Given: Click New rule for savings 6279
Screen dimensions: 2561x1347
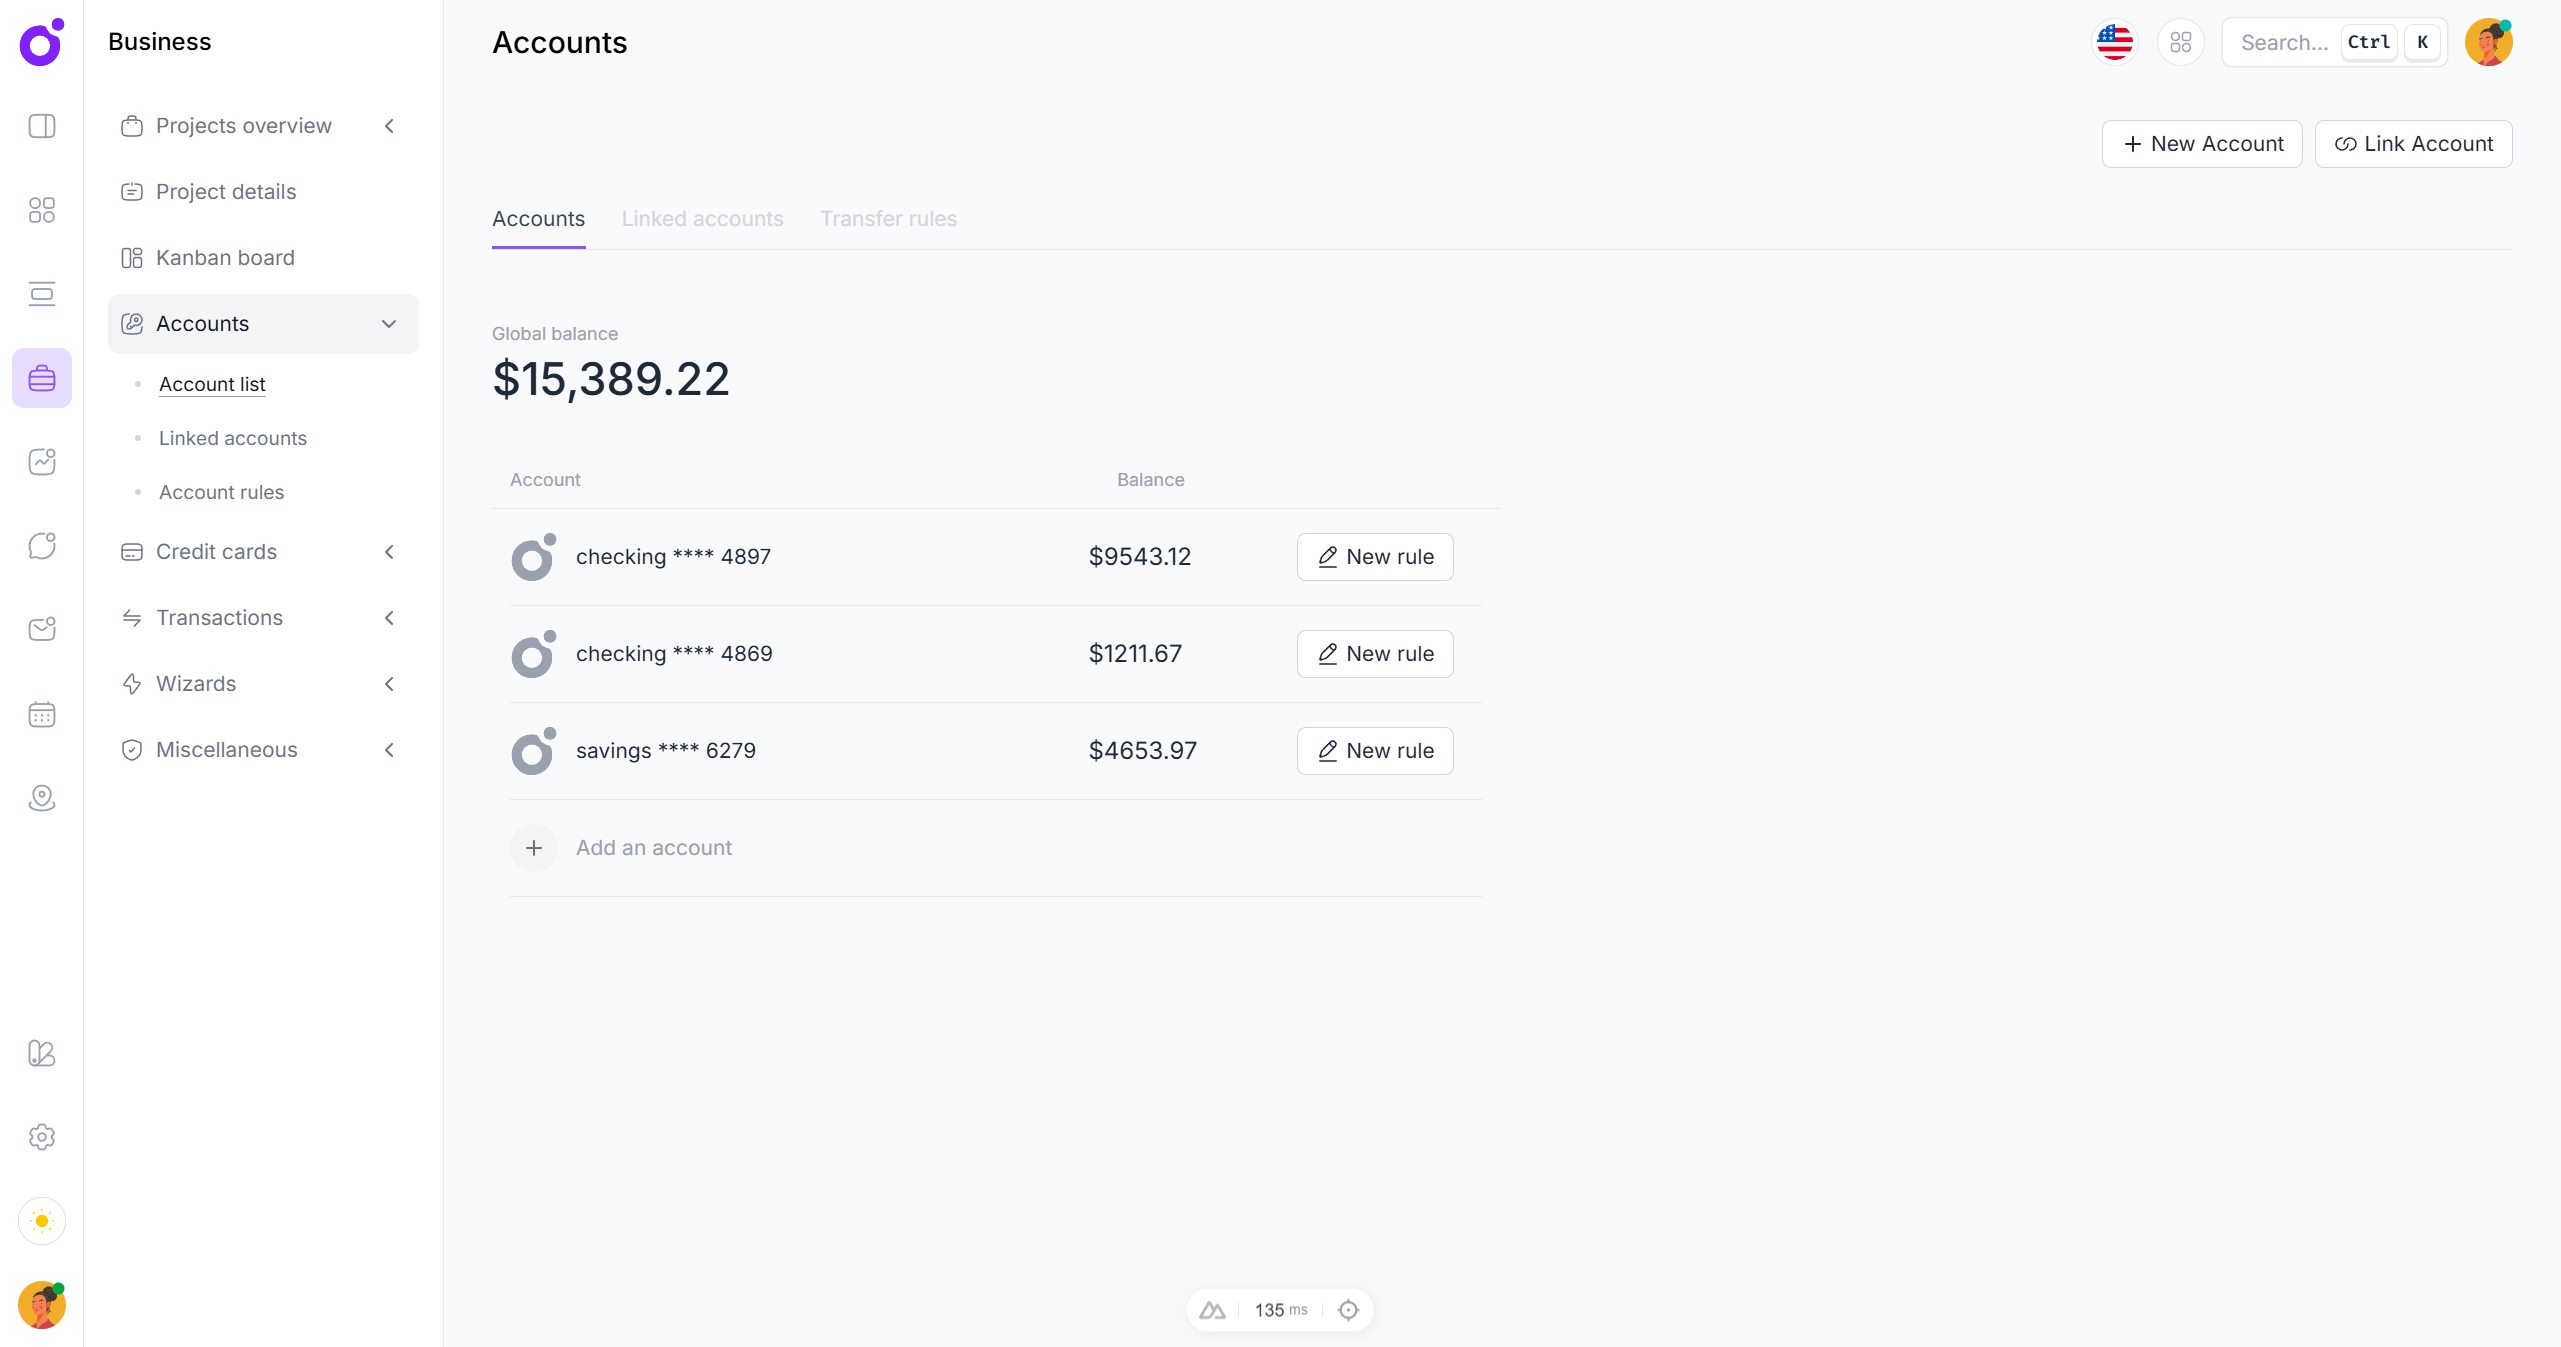Looking at the screenshot, I should click(x=1374, y=751).
